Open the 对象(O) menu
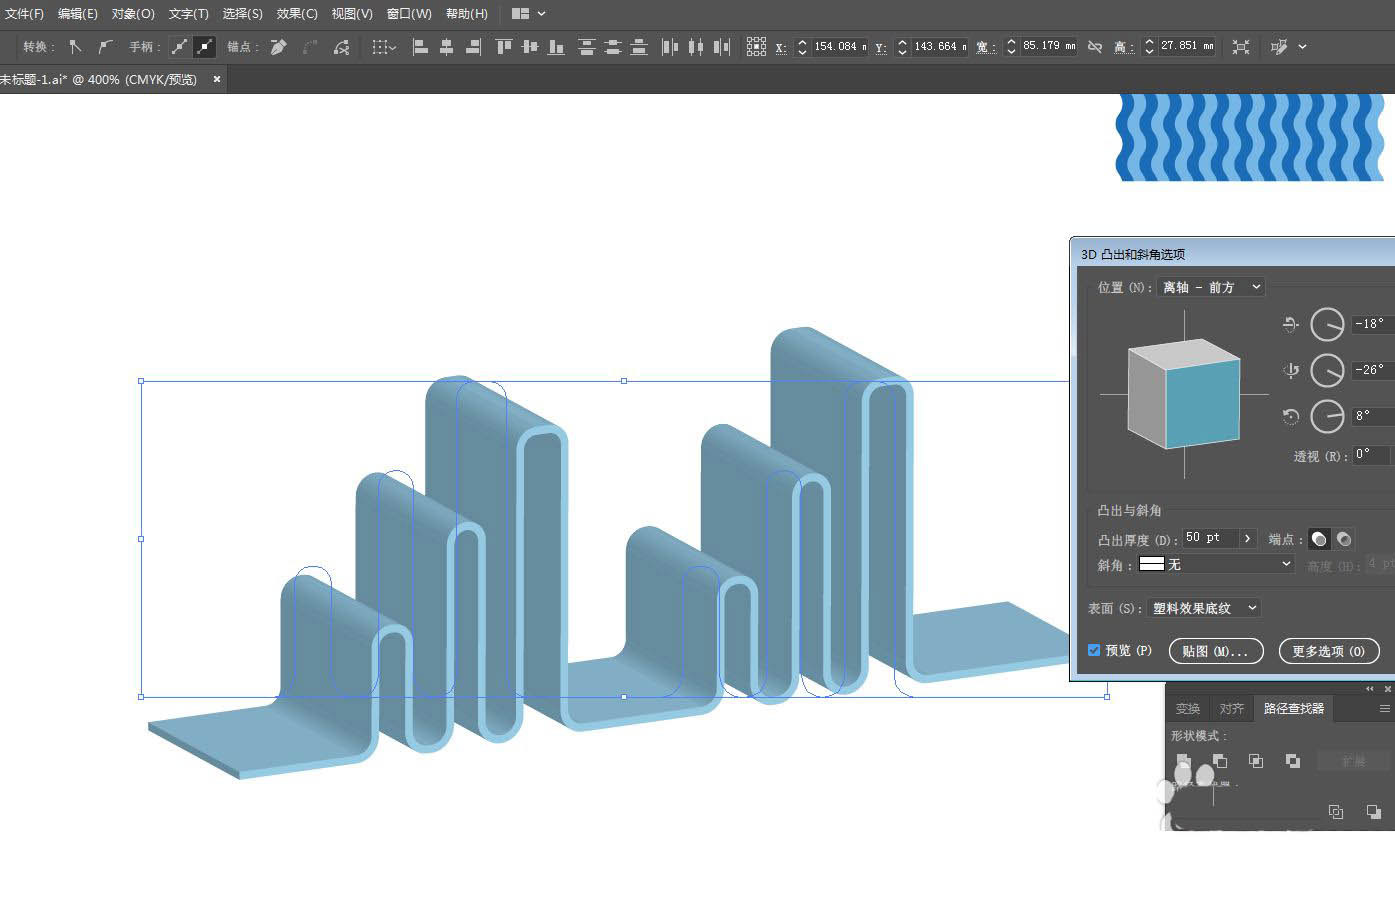1395x910 pixels. [133, 14]
